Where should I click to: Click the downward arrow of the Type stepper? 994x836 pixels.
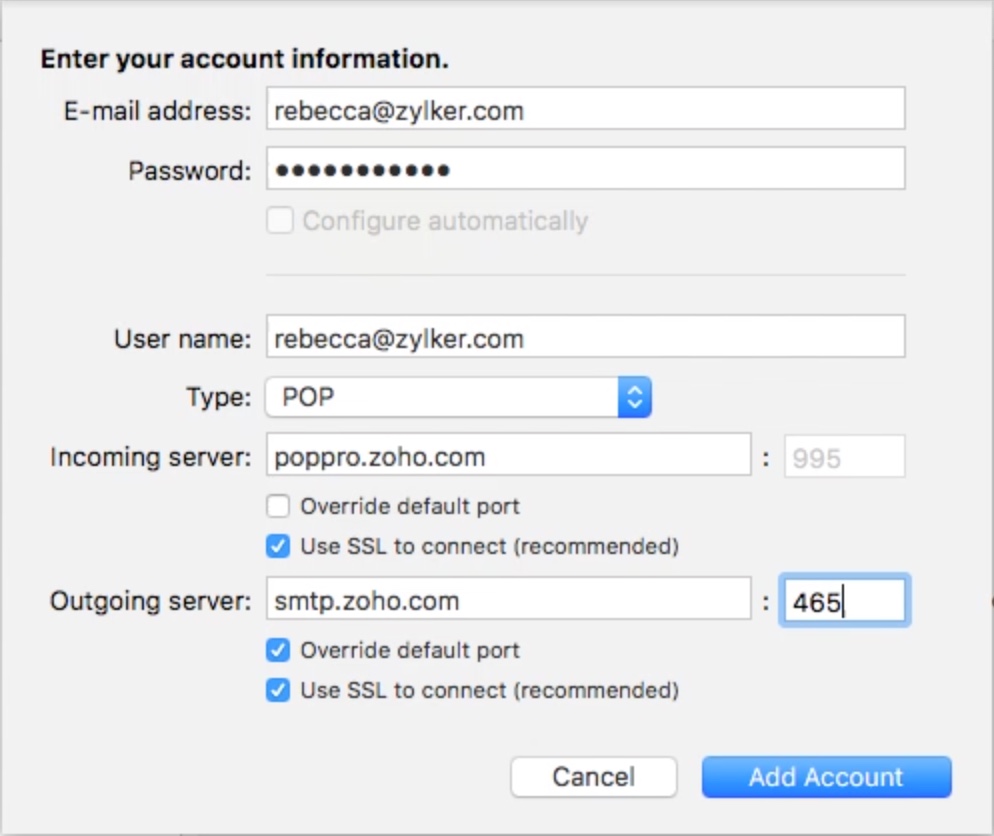637,403
